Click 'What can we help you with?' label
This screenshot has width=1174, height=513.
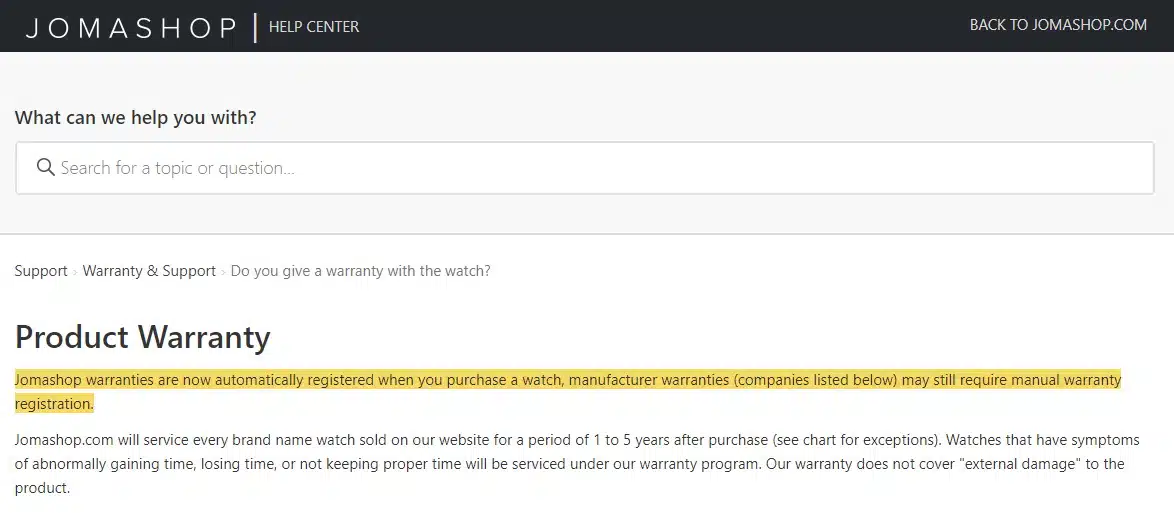pos(136,118)
